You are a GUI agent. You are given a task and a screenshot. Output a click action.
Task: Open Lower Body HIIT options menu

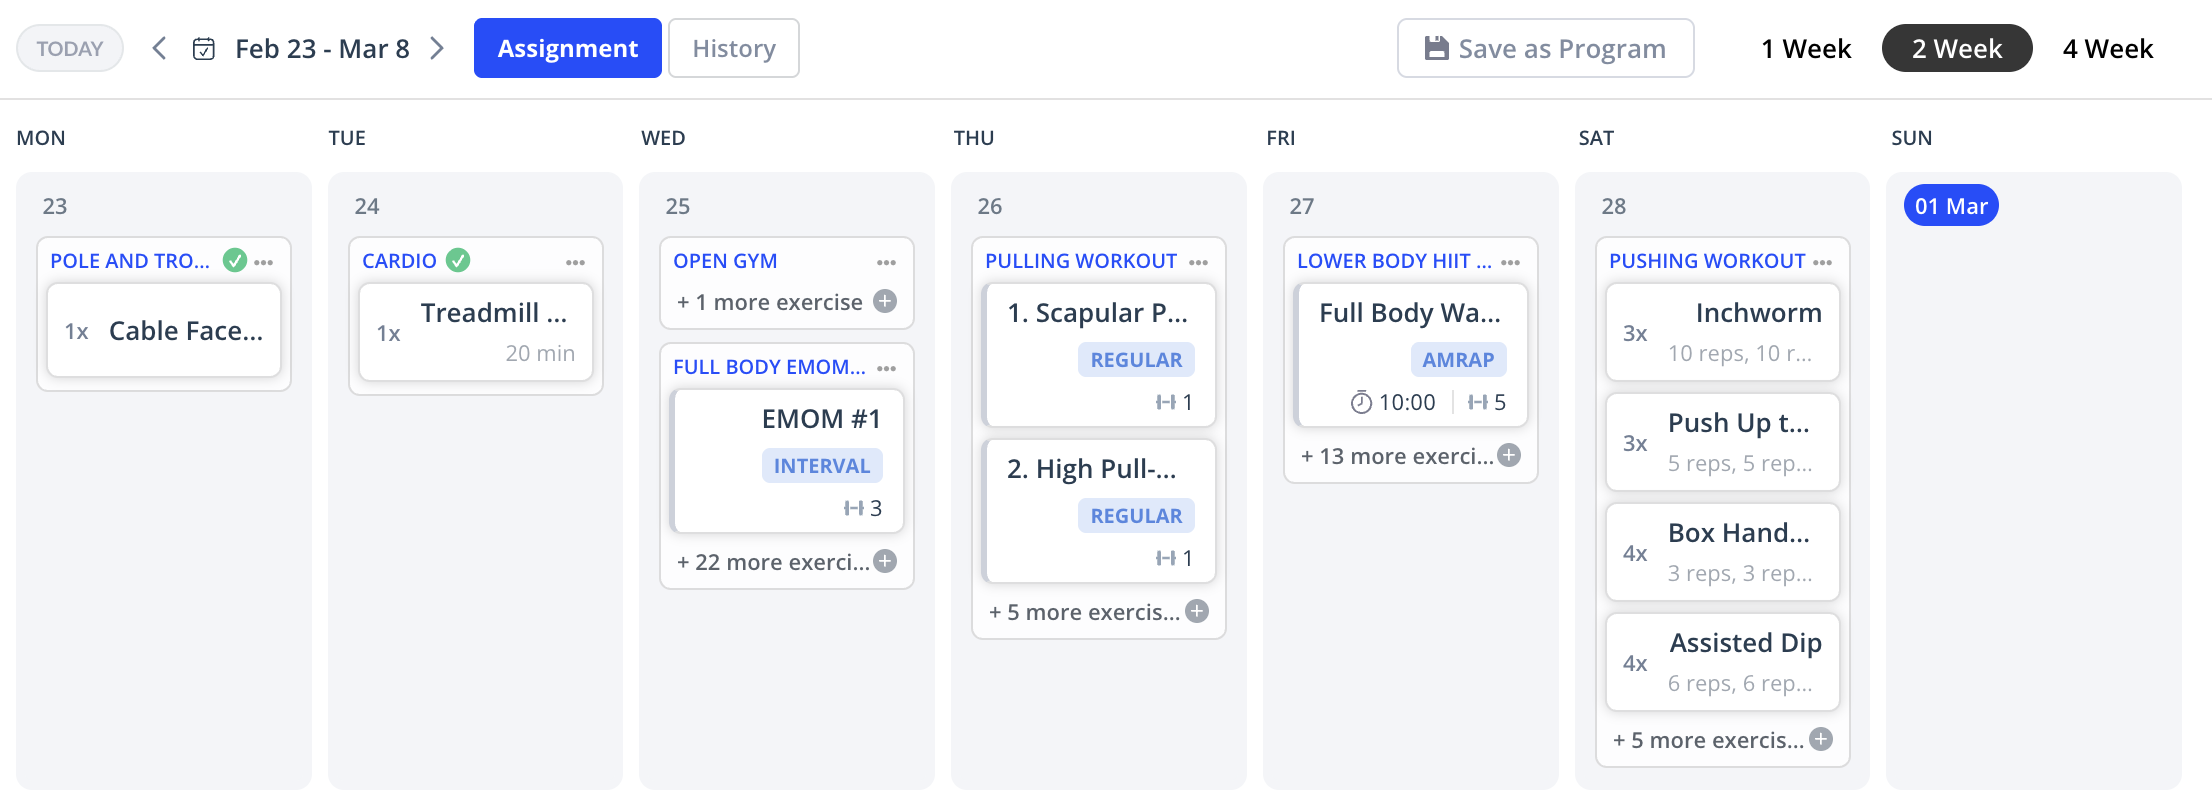tap(1510, 262)
